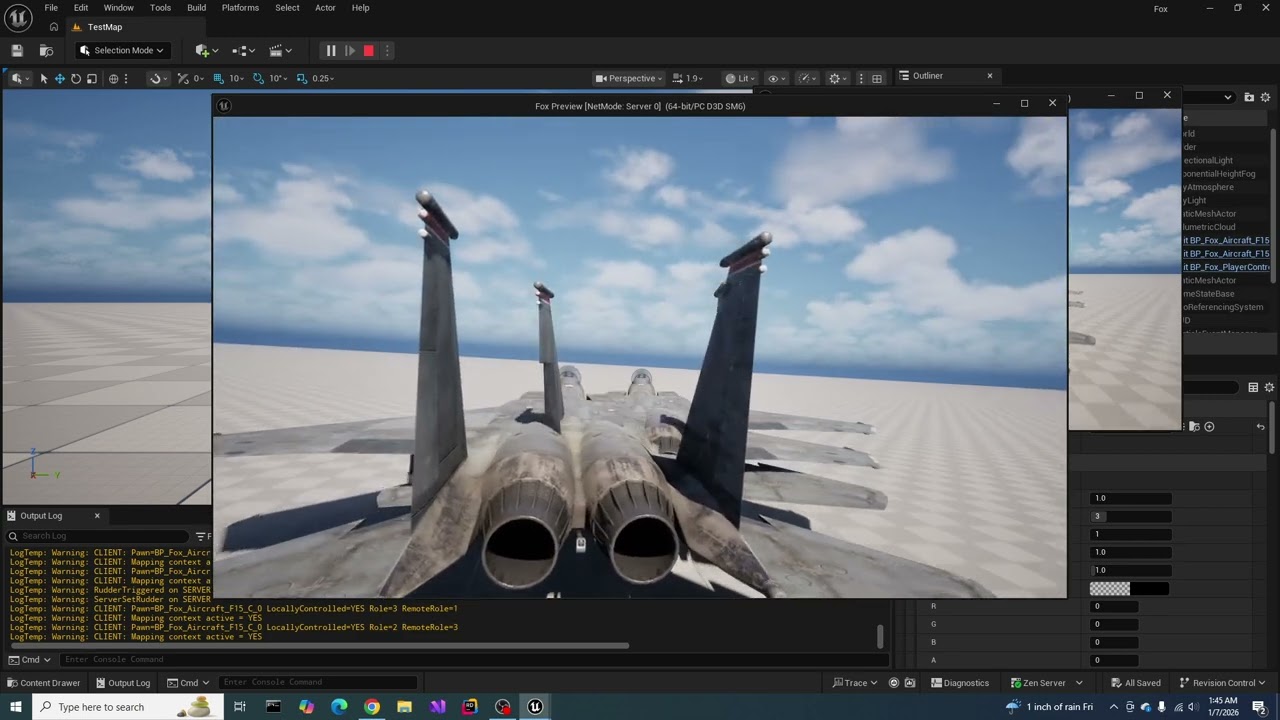Open camera speed 1.9 dropdown
This screenshot has width=1280, height=720.
pyautogui.click(x=688, y=78)
